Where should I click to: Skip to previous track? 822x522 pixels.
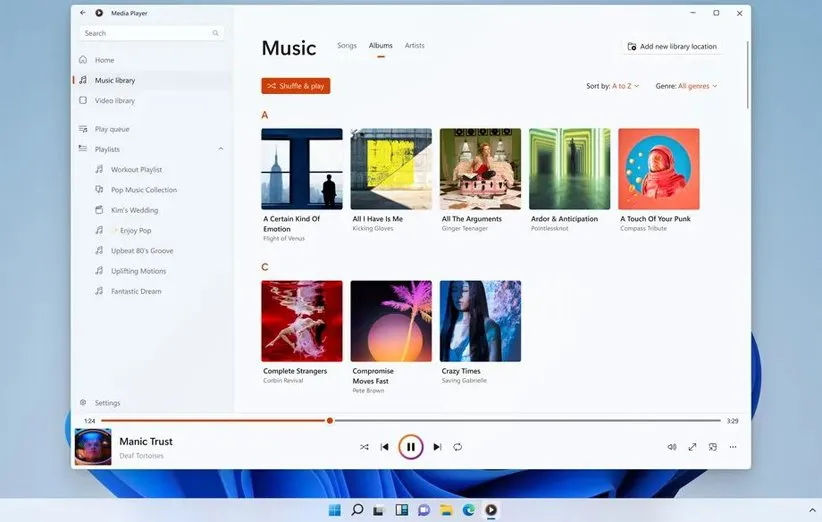pos(385,447)
